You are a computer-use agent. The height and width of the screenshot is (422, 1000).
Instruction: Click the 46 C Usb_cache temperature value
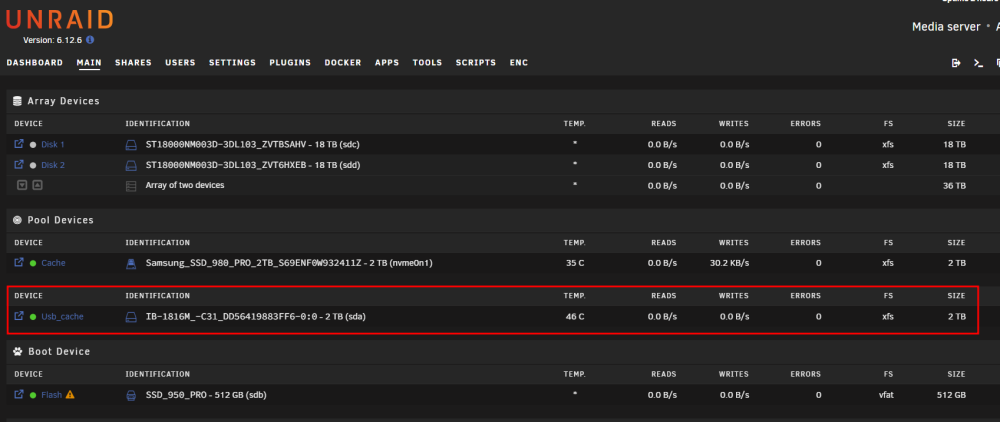pyautogui.click(x=575, y=316)
